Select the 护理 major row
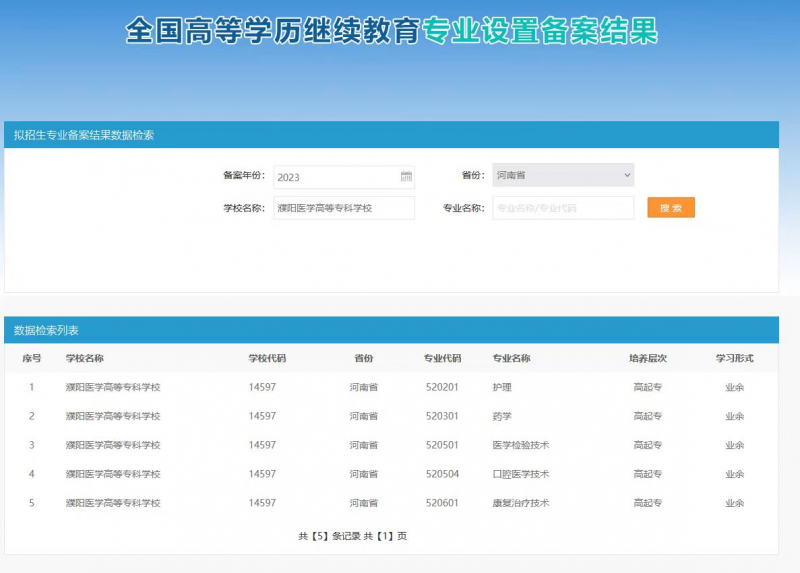800x573 pixels. (x=502, y=387)
